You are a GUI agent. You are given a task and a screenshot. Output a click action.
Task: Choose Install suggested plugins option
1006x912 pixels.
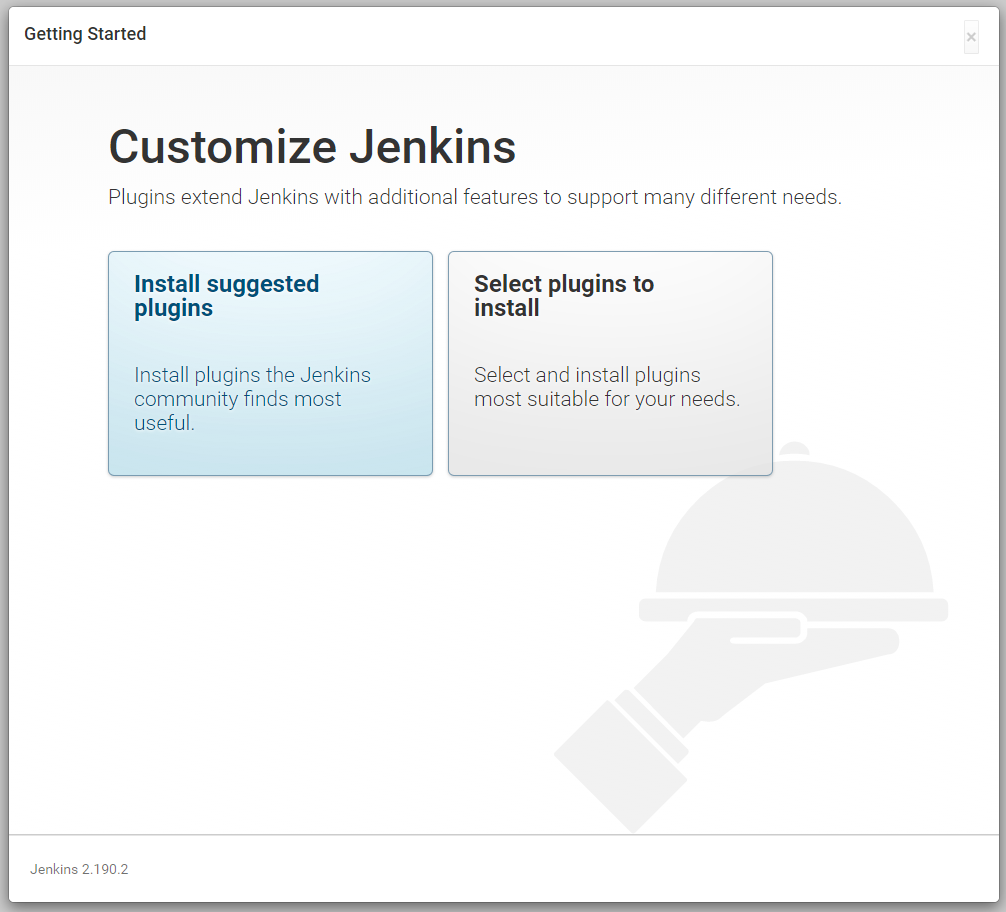pos(270,363)
